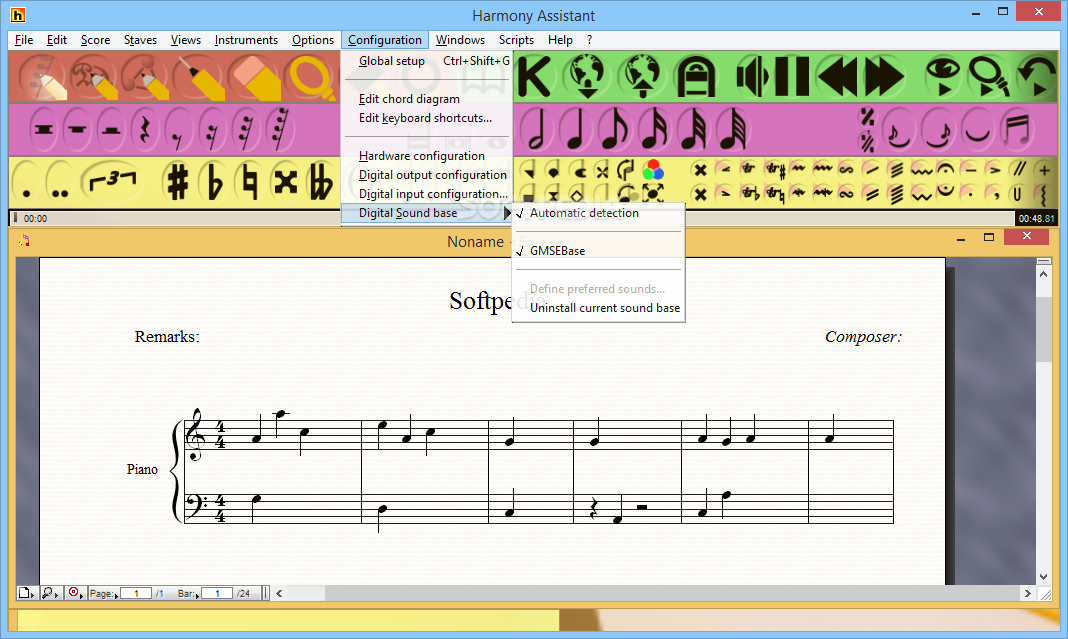Viewport: 1068px width, 639px height.
Task: Open the Staves menu
Action: [140, 40]
